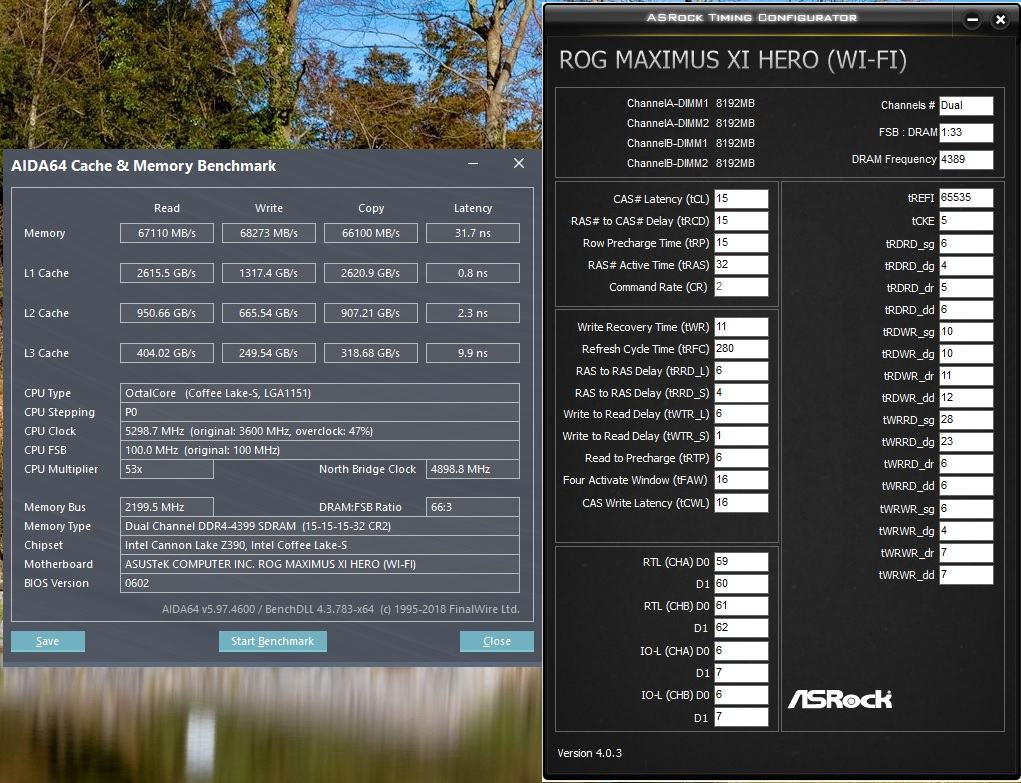Click L3 Cache Copy value 318.68 GB/s
This screenshot has height=783, width=1021.
click(x=371, y=353)
